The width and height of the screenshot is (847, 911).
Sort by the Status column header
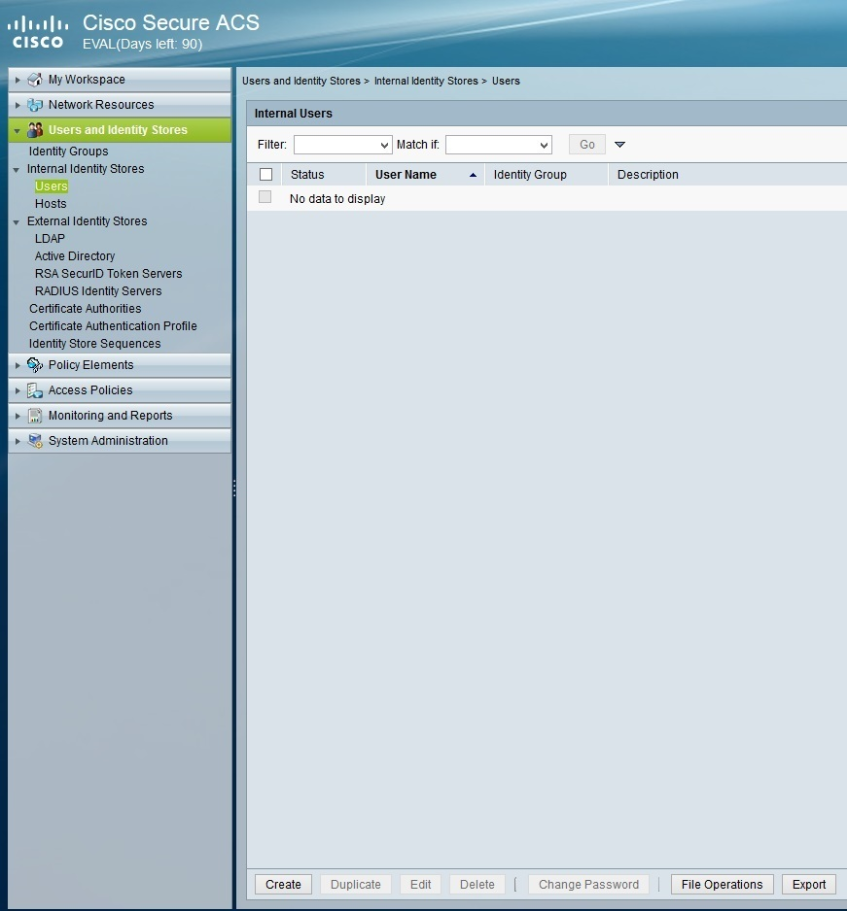pyautogui.click(x=307, y=174)
